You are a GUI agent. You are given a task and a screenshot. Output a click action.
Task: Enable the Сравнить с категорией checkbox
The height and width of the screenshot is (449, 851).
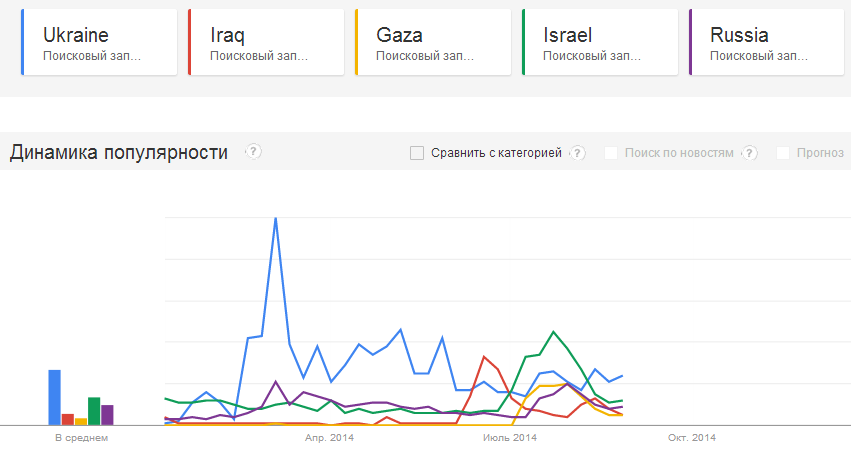tap(417, 153)
